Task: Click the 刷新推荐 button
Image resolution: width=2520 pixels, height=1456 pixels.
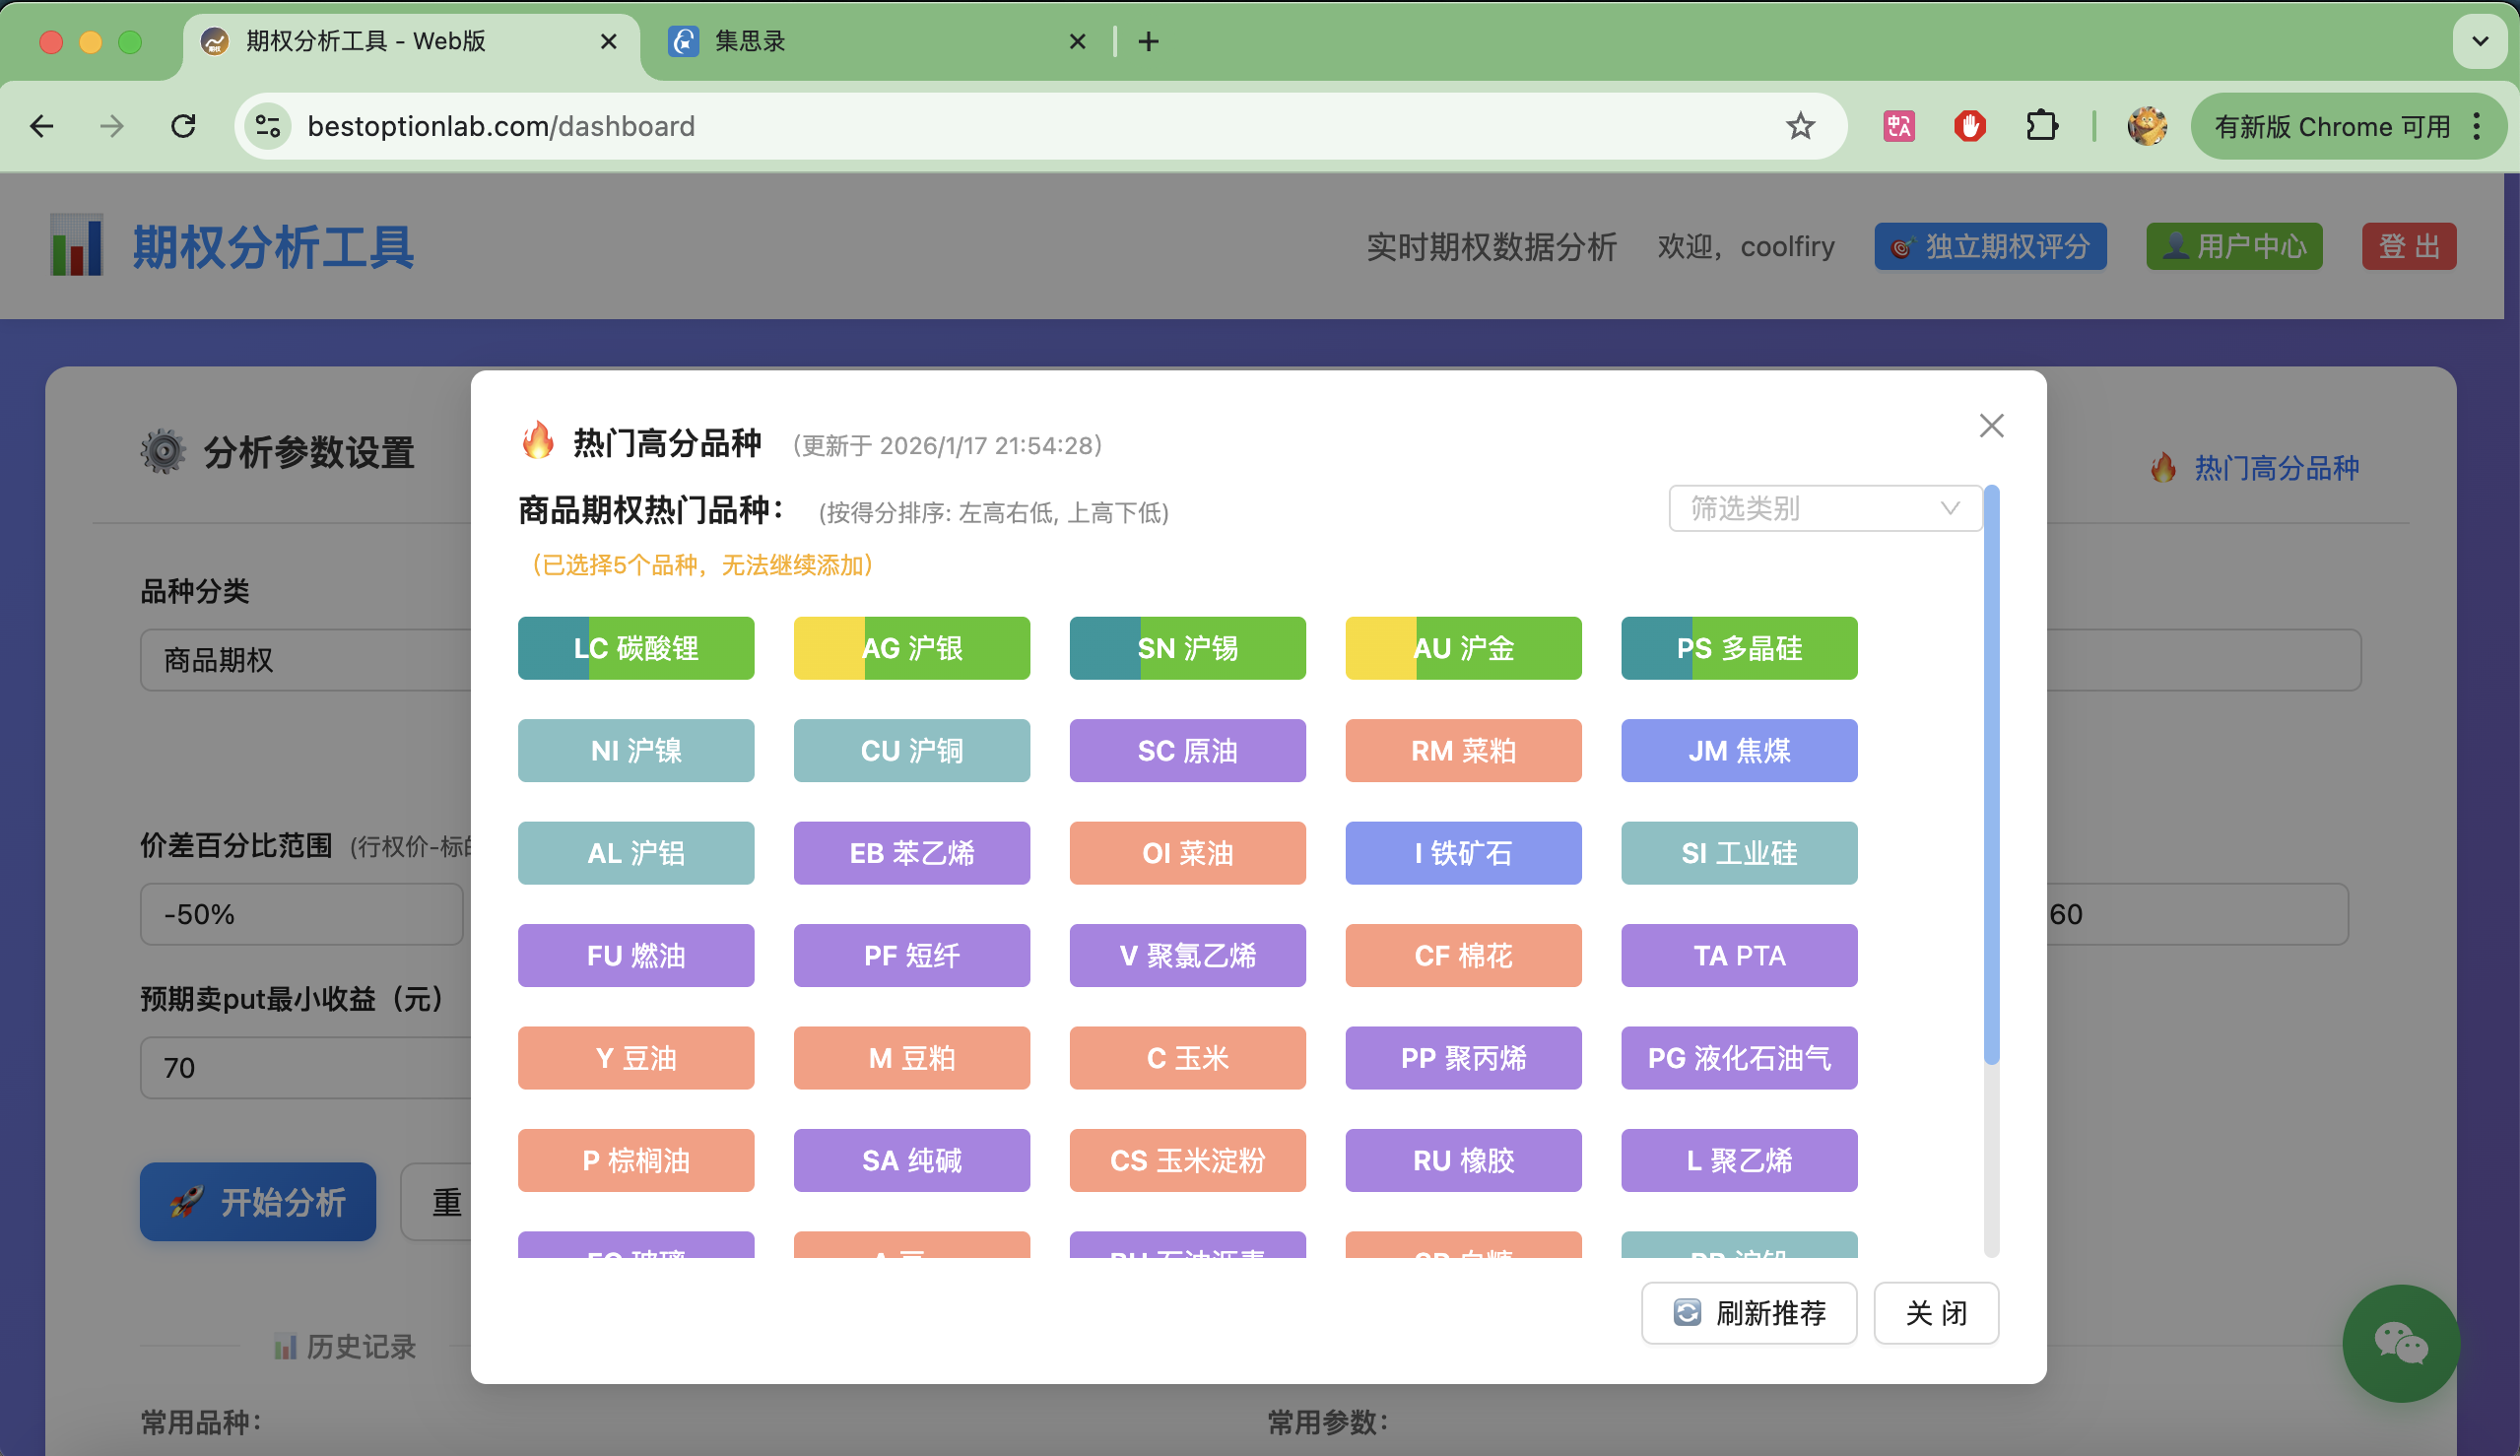Action: click(1748, 1313)
